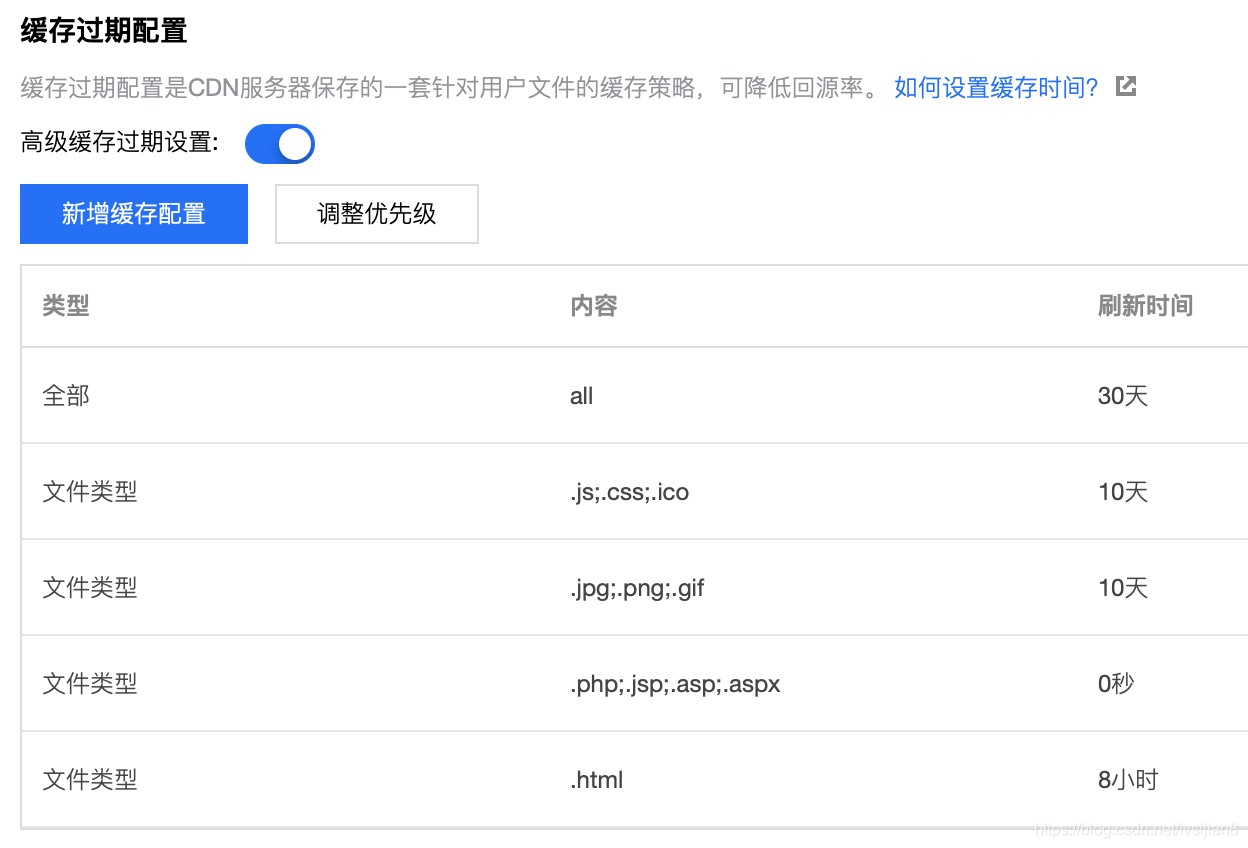Select the all content cell
1248x848 pixels.
(x=581, y=396)
